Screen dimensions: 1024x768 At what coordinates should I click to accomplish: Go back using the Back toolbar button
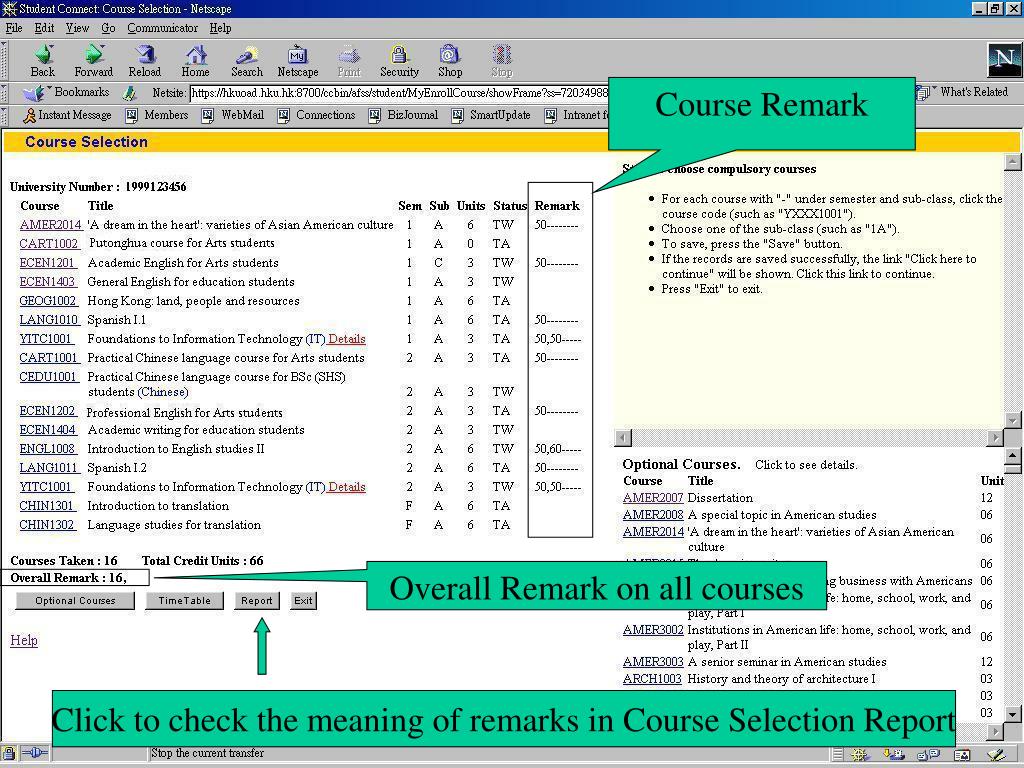42,61
